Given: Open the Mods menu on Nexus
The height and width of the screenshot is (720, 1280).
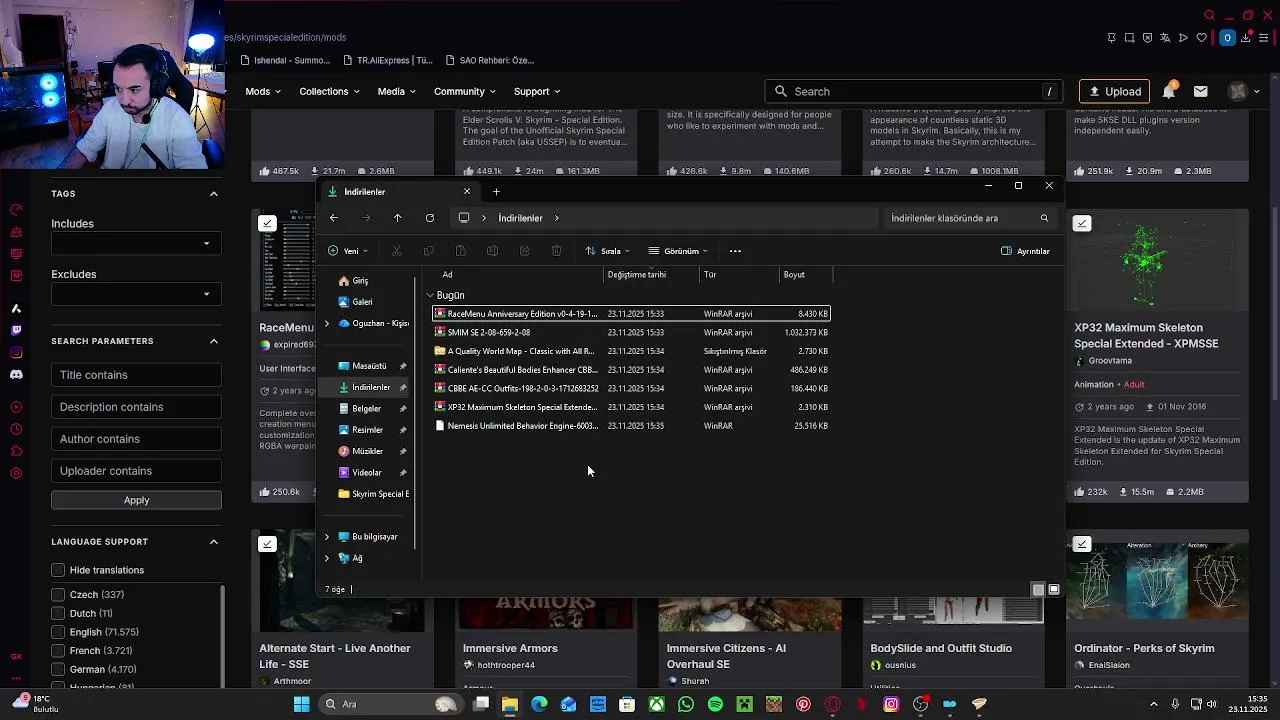Looking at the screenshot, I should [x=263, y=91].
